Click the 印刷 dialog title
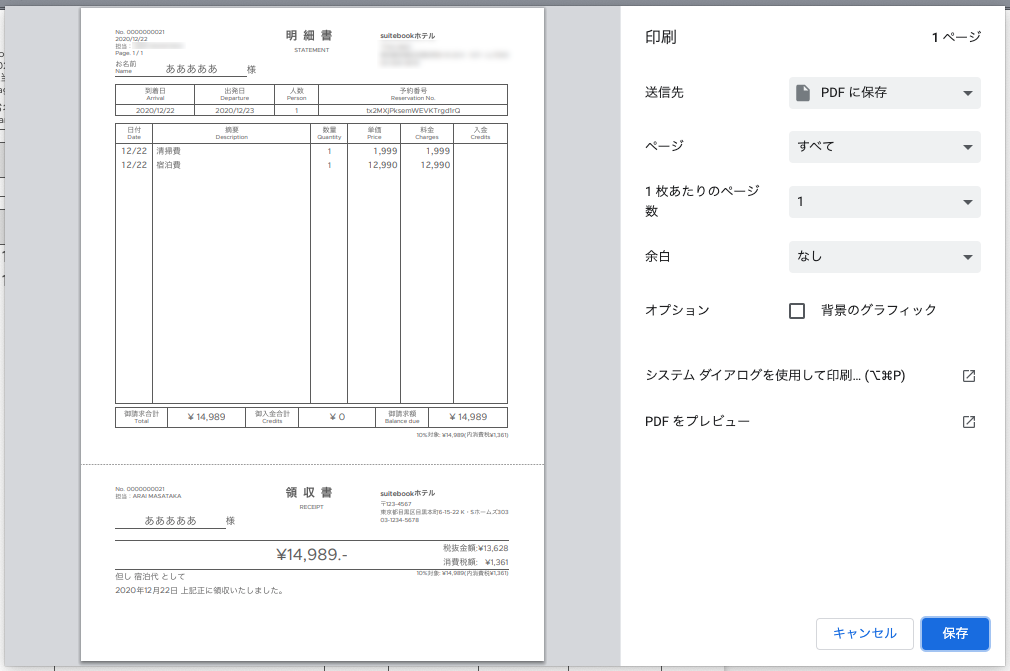 tap(661, 37)
